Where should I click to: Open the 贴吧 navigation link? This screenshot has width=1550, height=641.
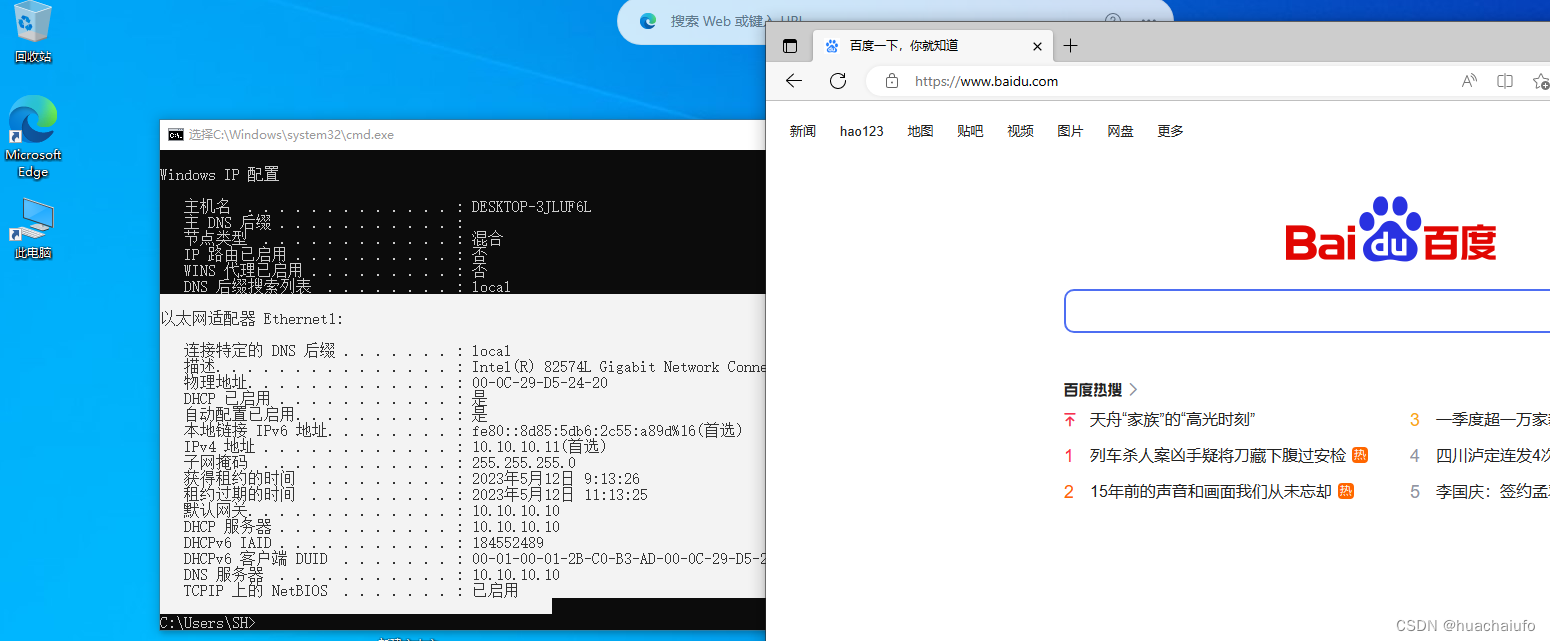pyautogui.click(x=970, y=131)
